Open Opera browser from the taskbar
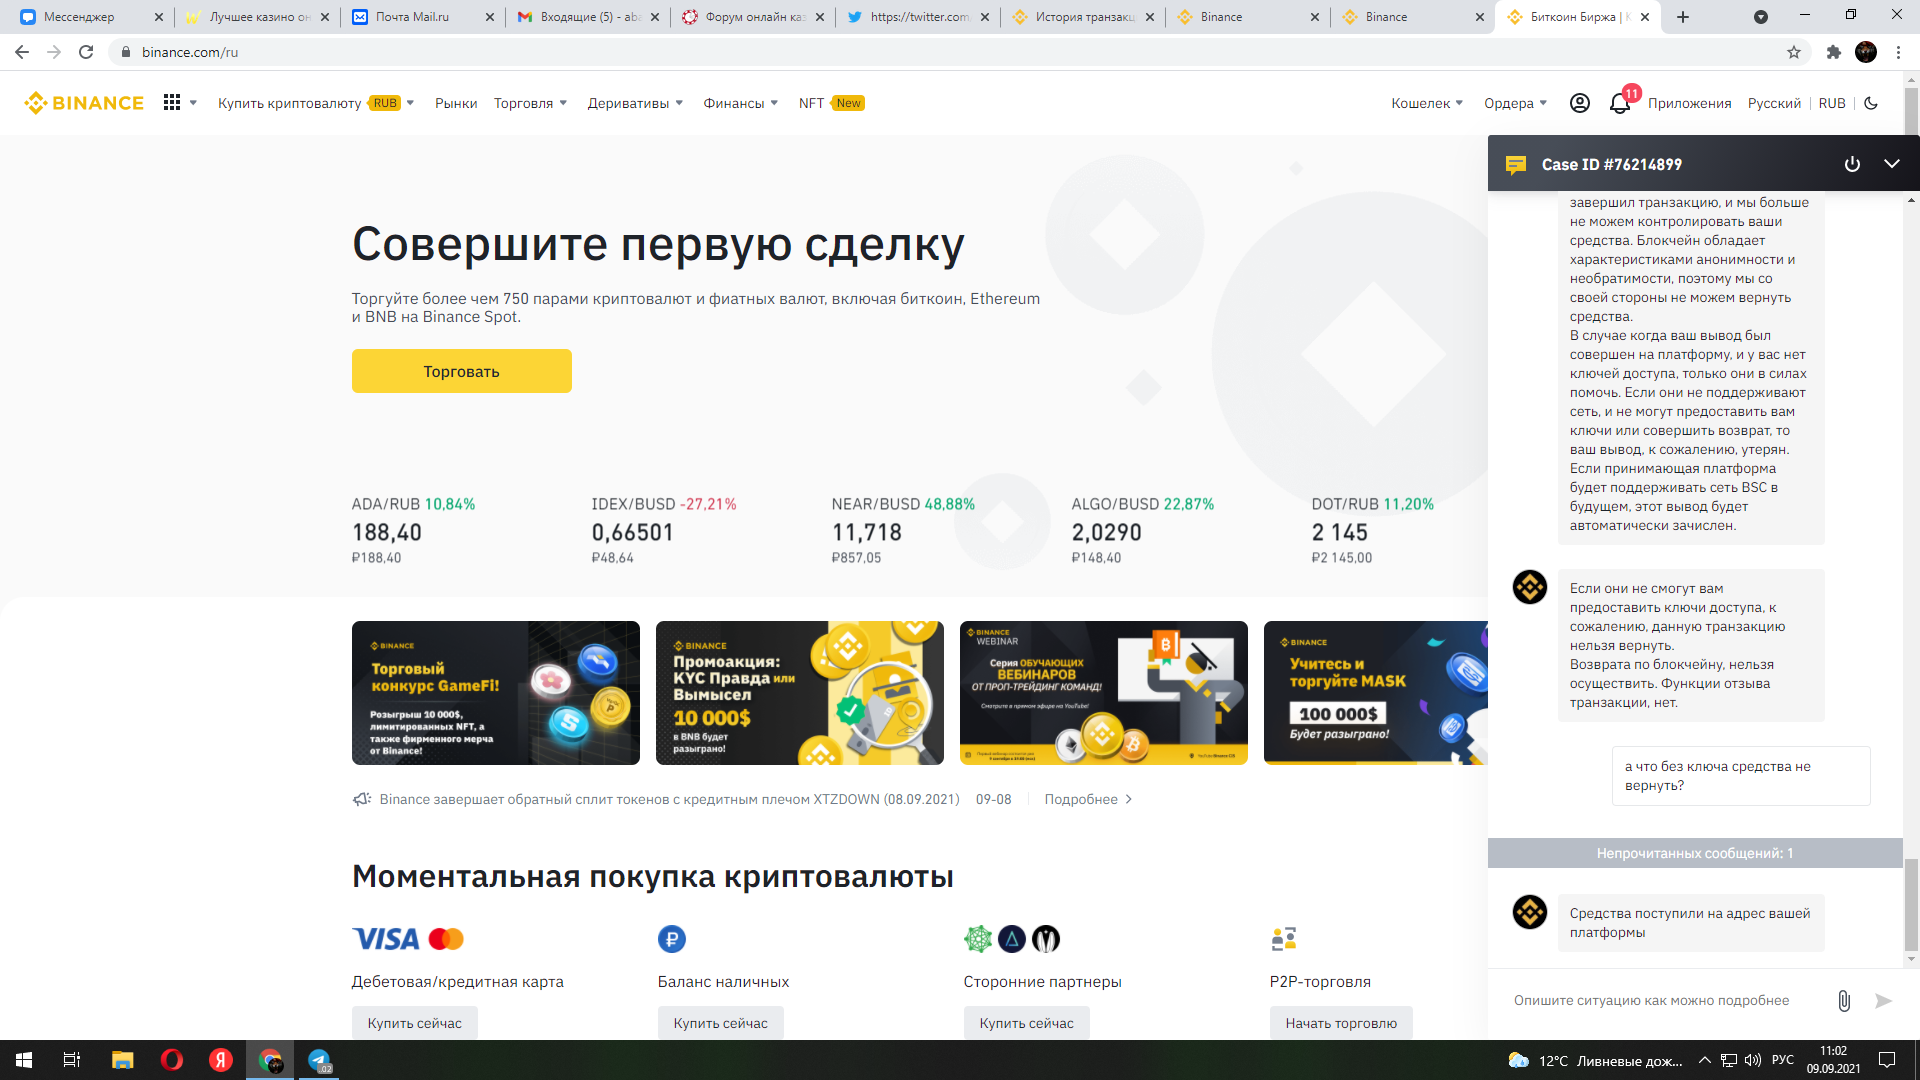1920x1080 pixels. tap(172, 1060)
